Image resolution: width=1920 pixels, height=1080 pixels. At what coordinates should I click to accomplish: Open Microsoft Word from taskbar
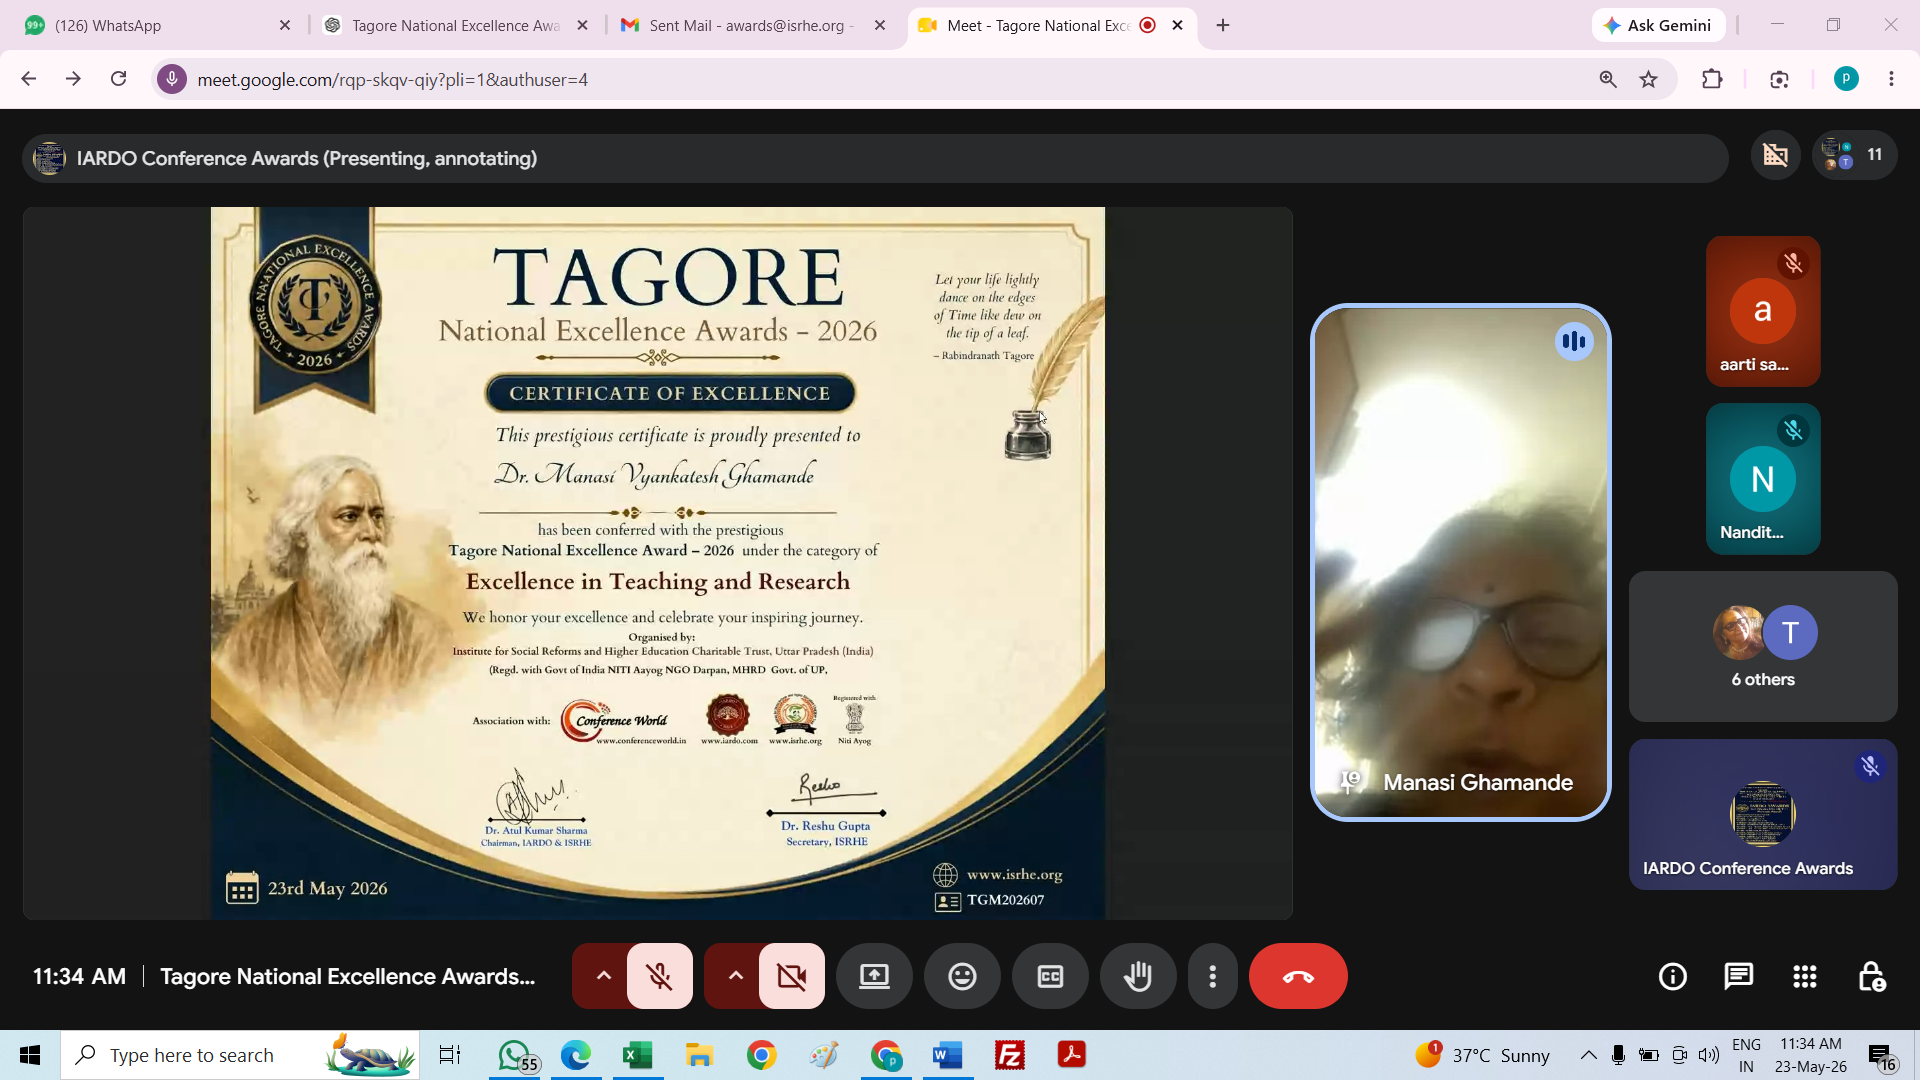click(947, 1055)
